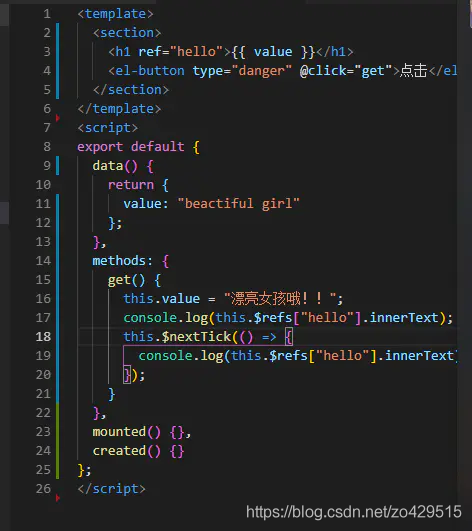This screenshot has height=531, width=472.
Task: Click the "get" string in the @click handler
Action: click(373, 71)
